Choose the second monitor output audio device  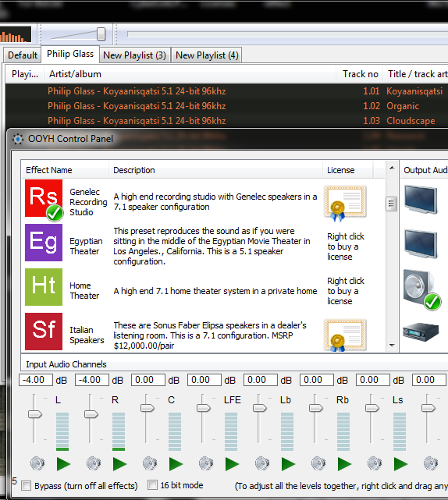click(x=421, y=243)
